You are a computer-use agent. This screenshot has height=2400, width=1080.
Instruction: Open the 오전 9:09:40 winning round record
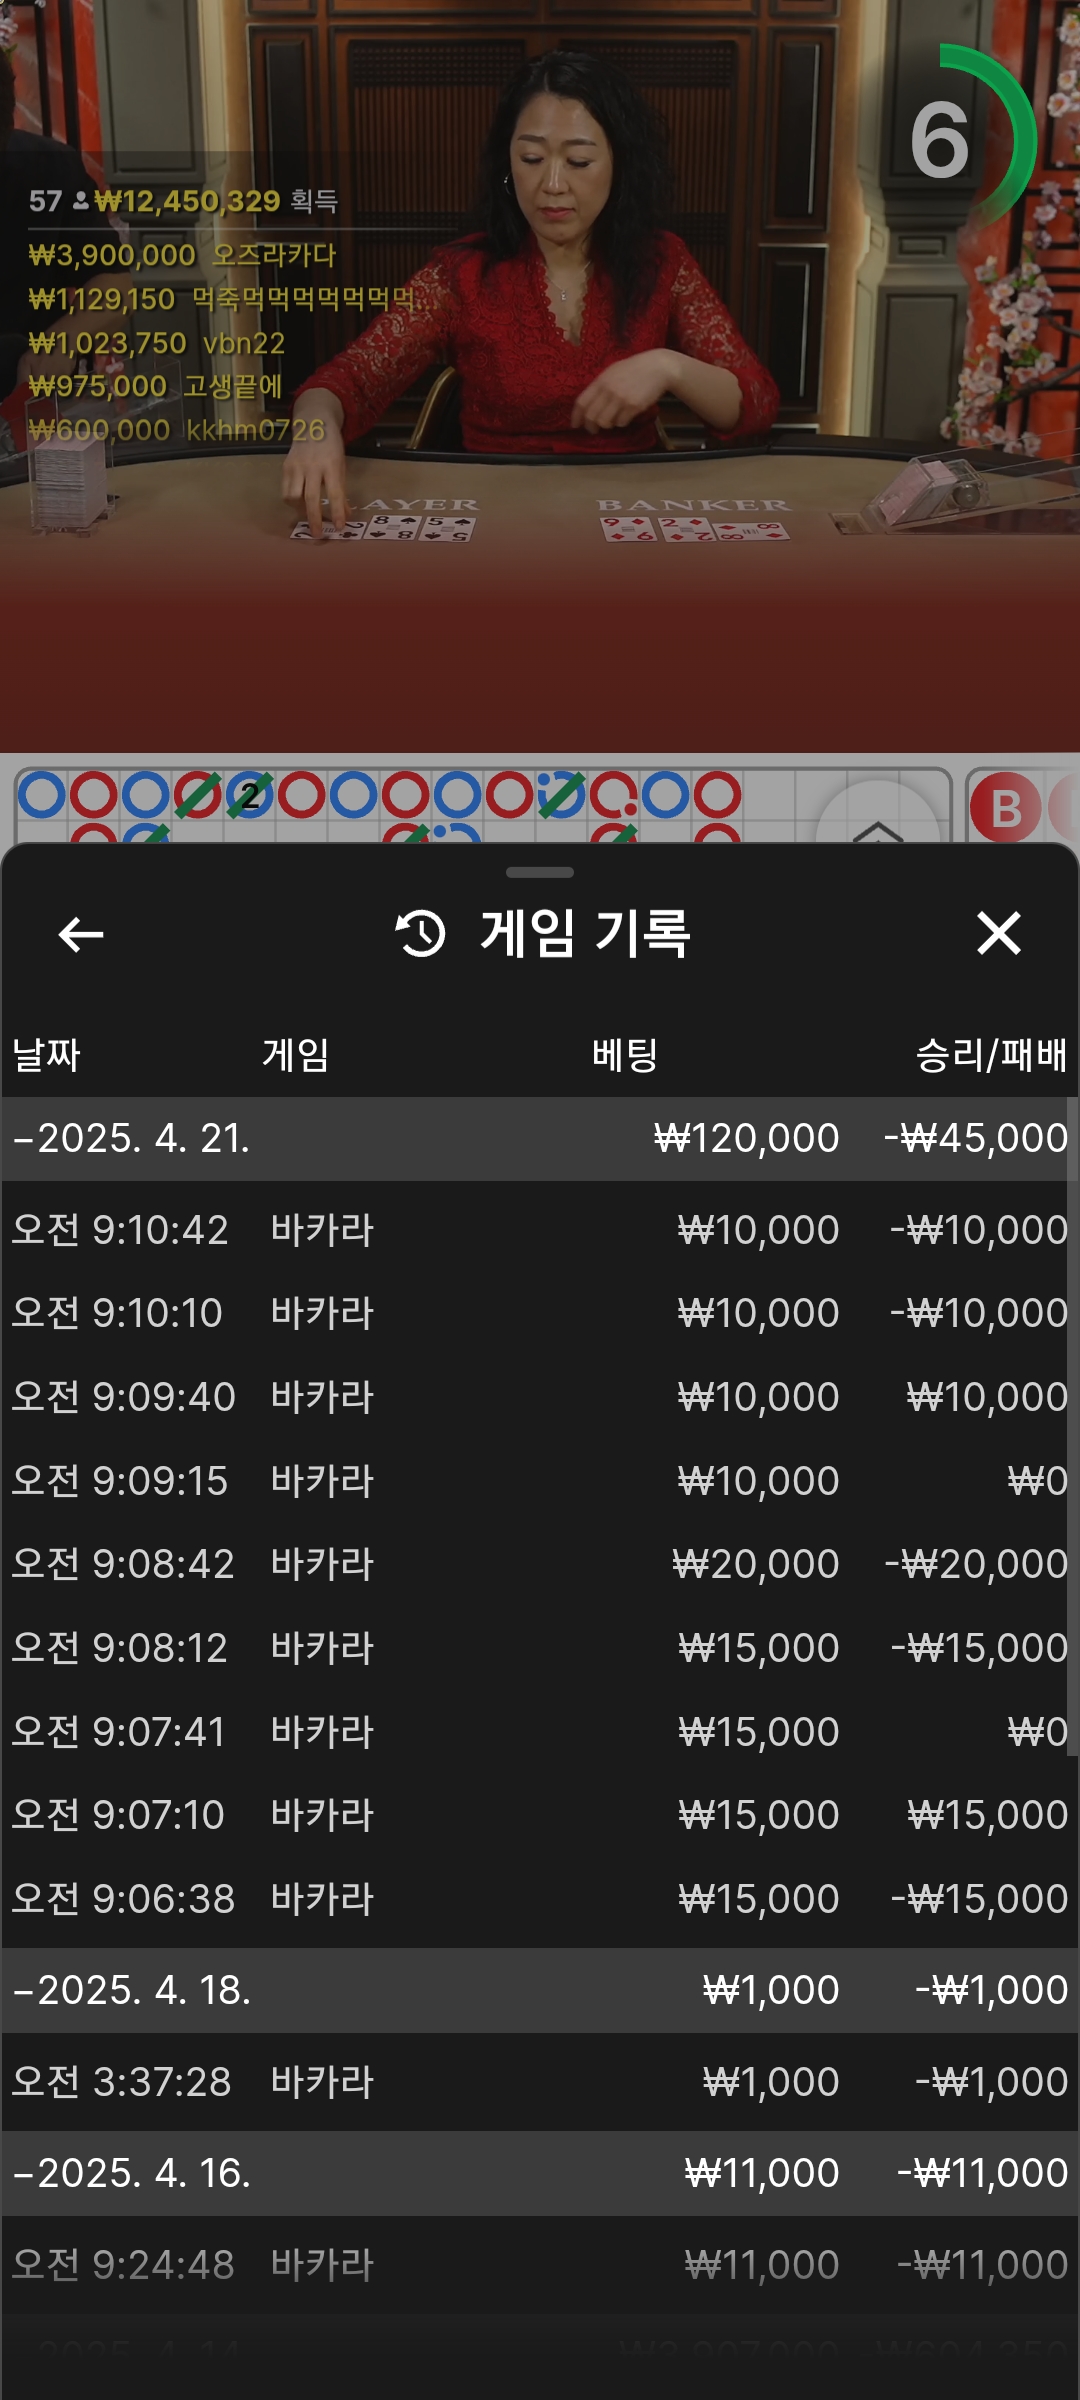coord(540,1397)
